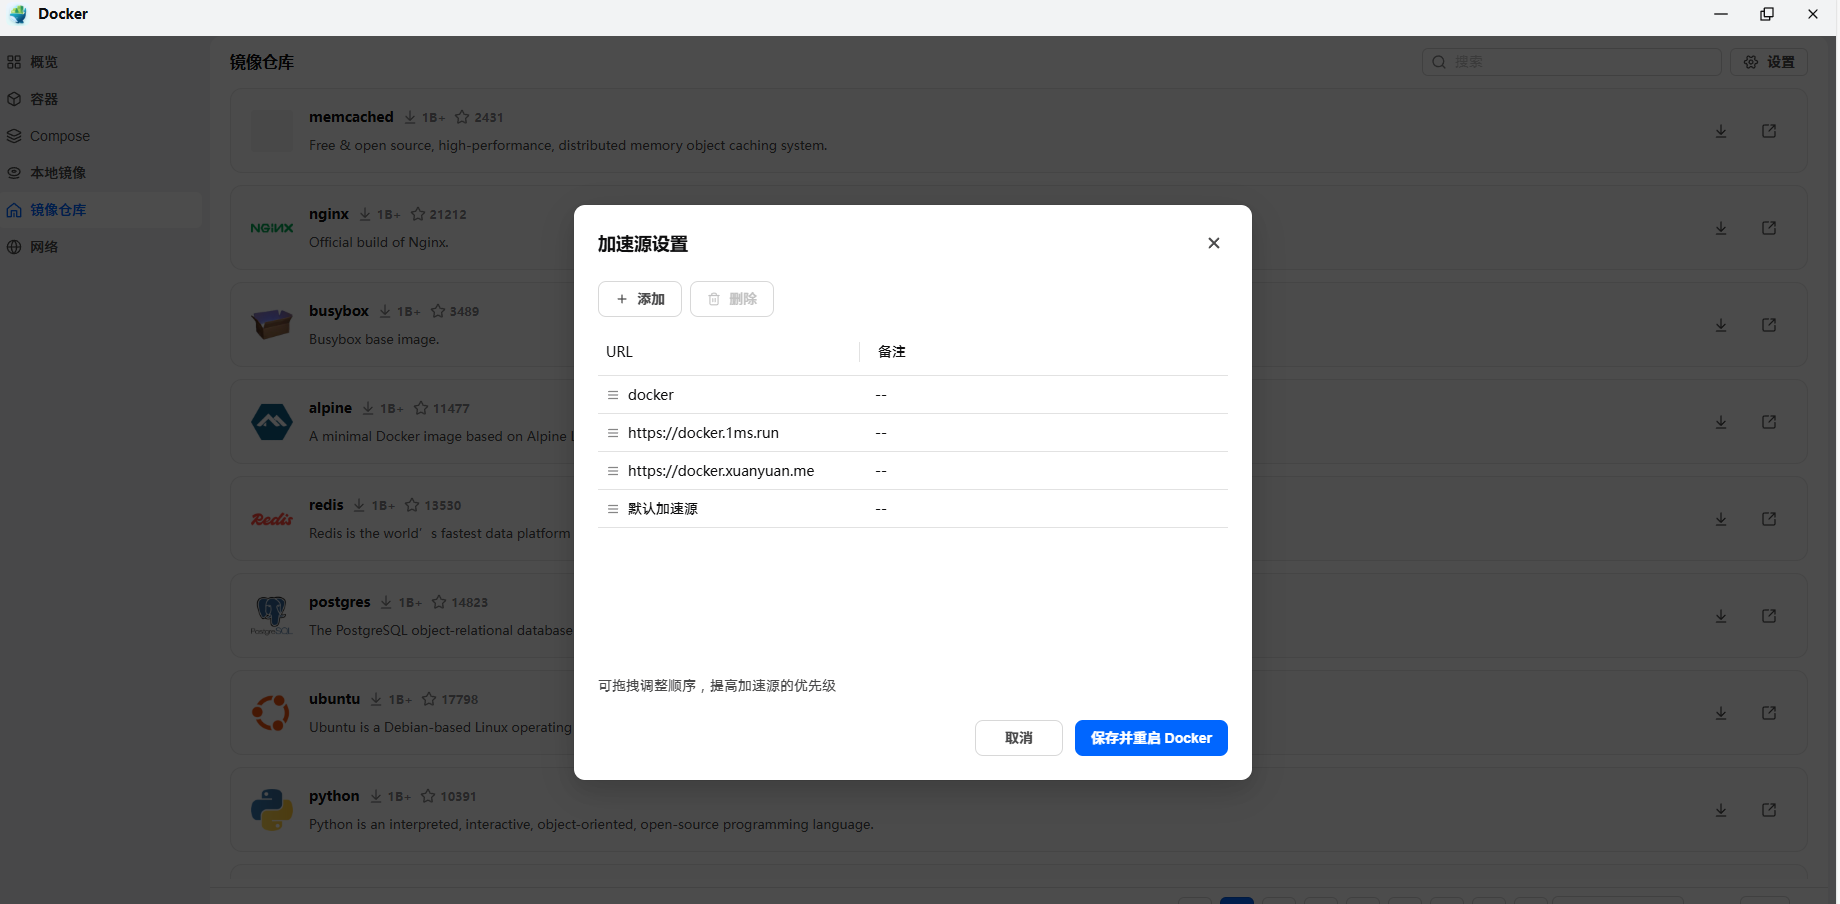Click the alpine logo
This screenshot has height=904, width=1840.
[x=272, y=422]
